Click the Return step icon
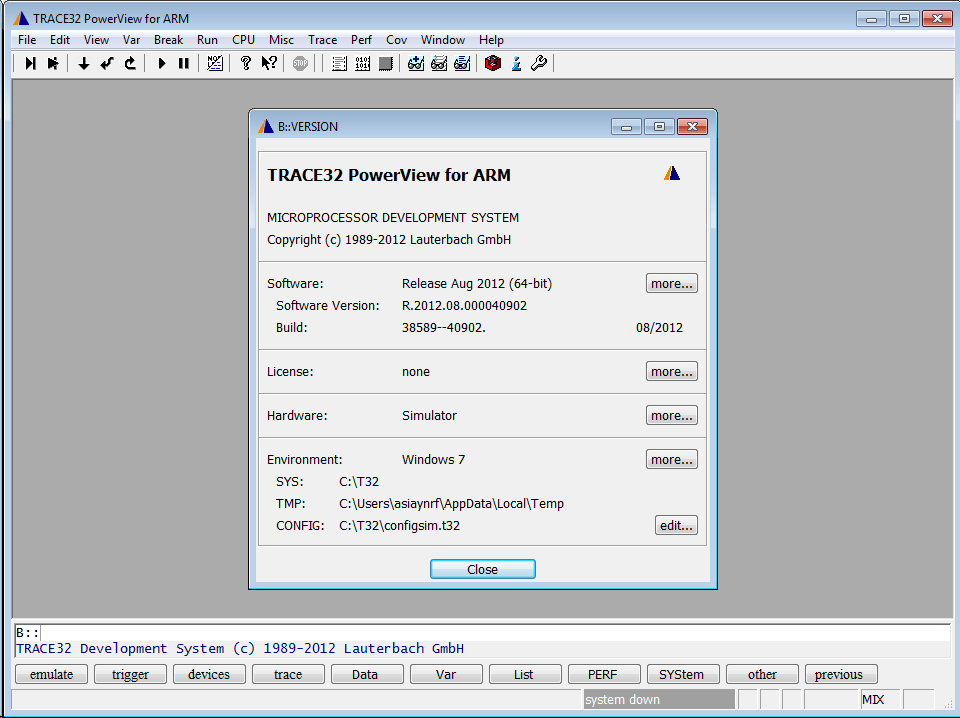Image resolution: width=960 pixels, height=718 pixels. (107, 63)
